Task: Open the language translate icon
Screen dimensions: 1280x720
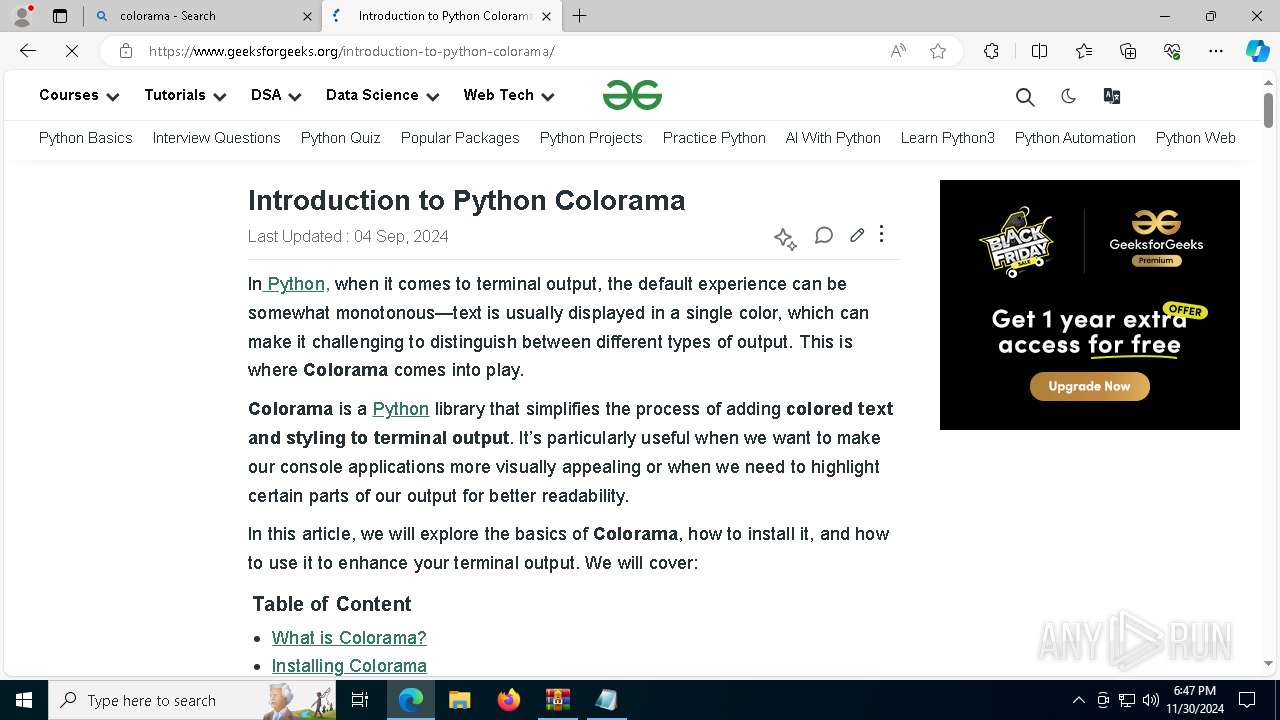Action: [x=1111, y=96]
